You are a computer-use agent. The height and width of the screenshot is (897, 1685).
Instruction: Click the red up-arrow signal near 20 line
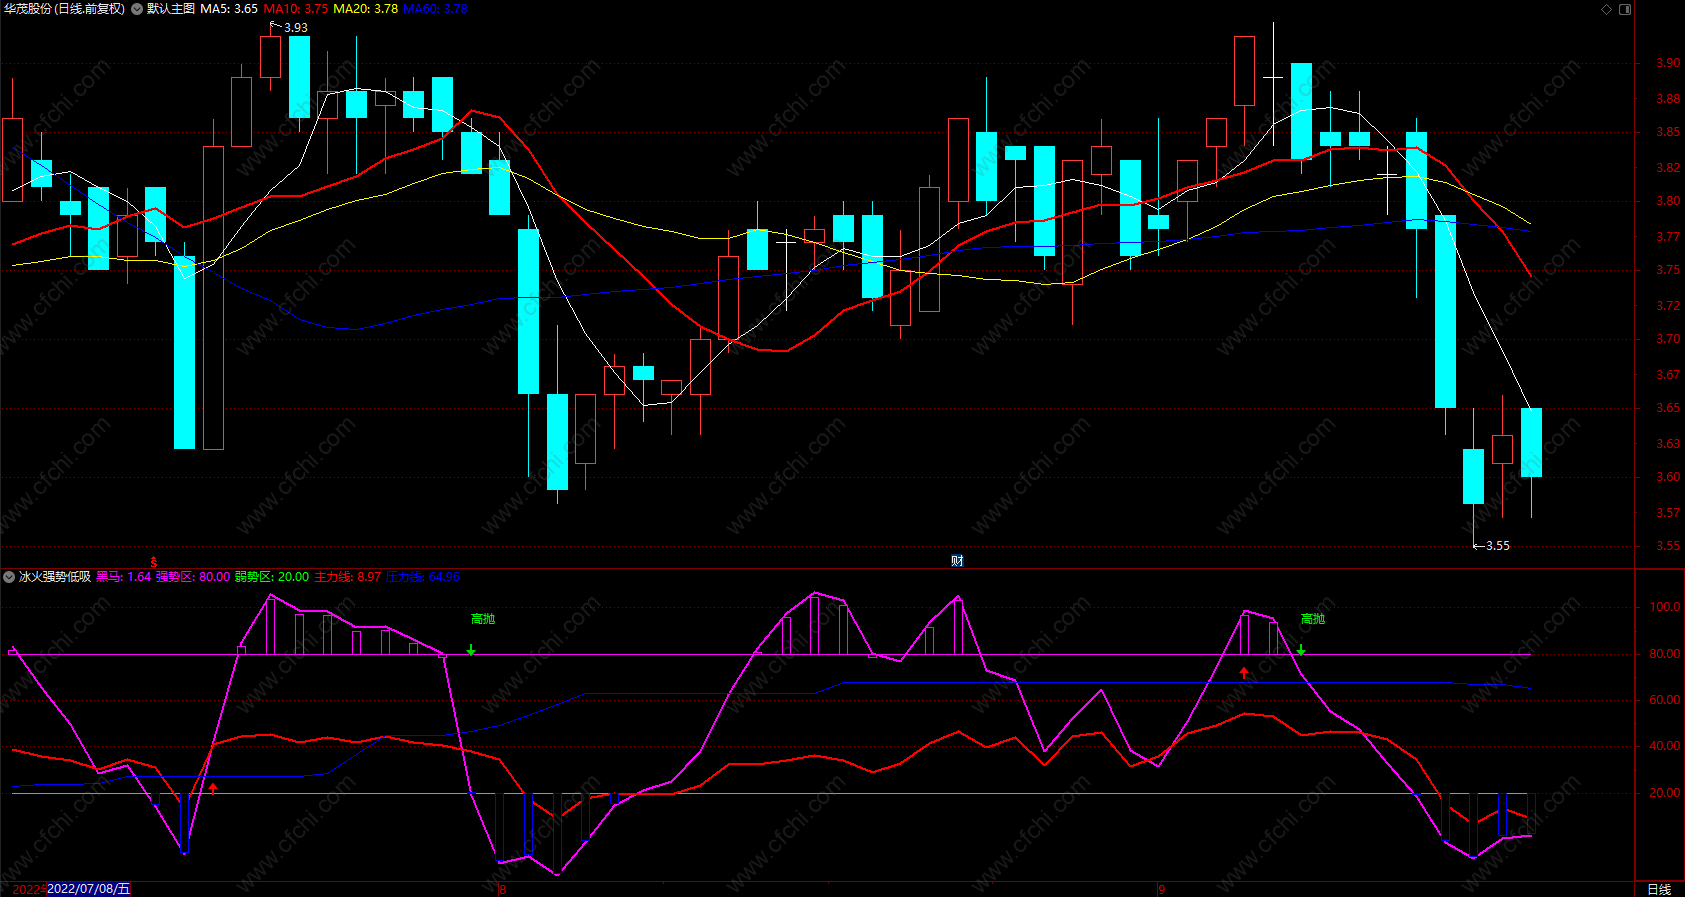click(213, 789)
